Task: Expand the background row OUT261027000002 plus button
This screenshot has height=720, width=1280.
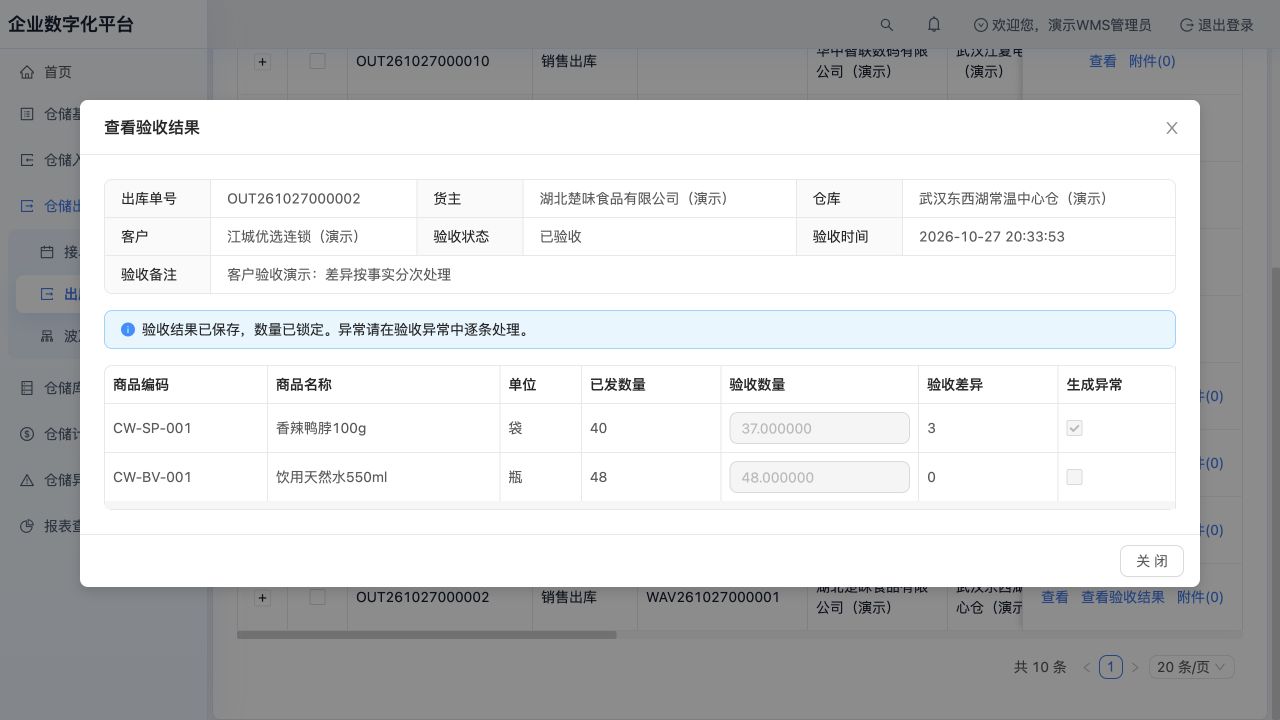Action: [263, 598]
